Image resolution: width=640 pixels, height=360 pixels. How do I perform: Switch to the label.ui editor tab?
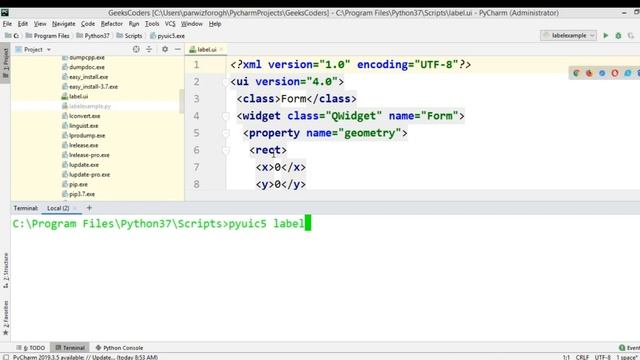pyautogui.click(x=207, y=49)
